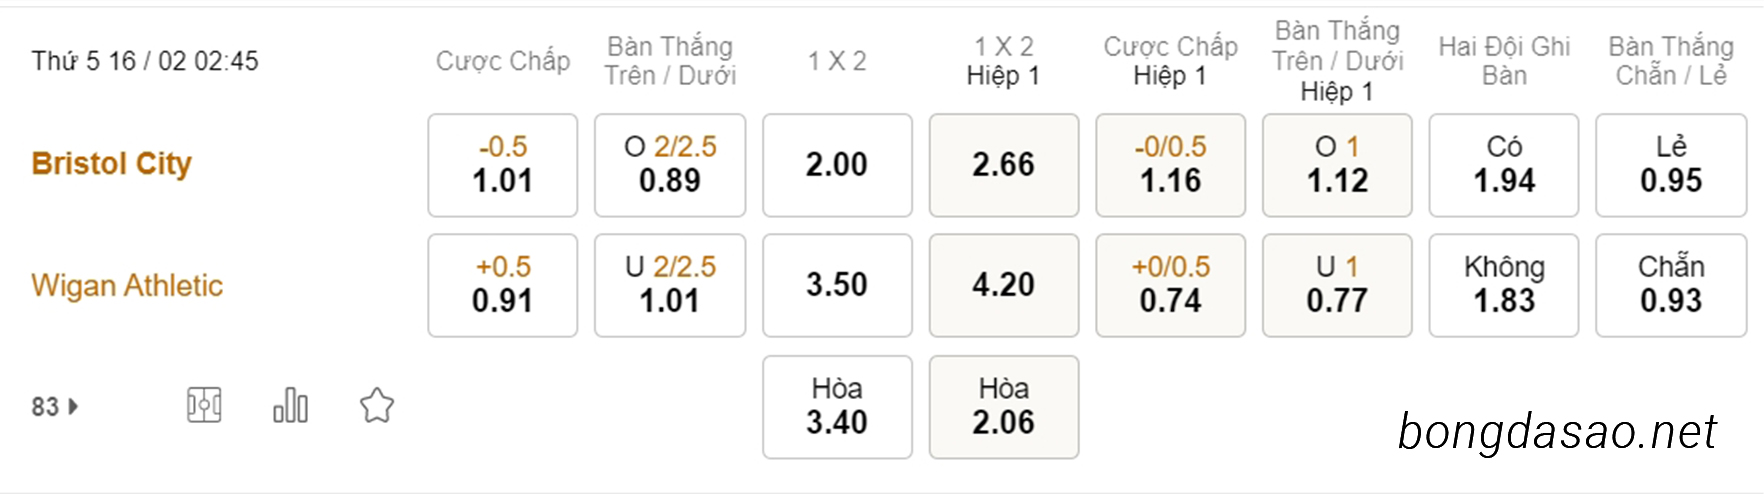Mark match as favorite with star icon
Screen dimensions: 1764x494
(377, 405)
